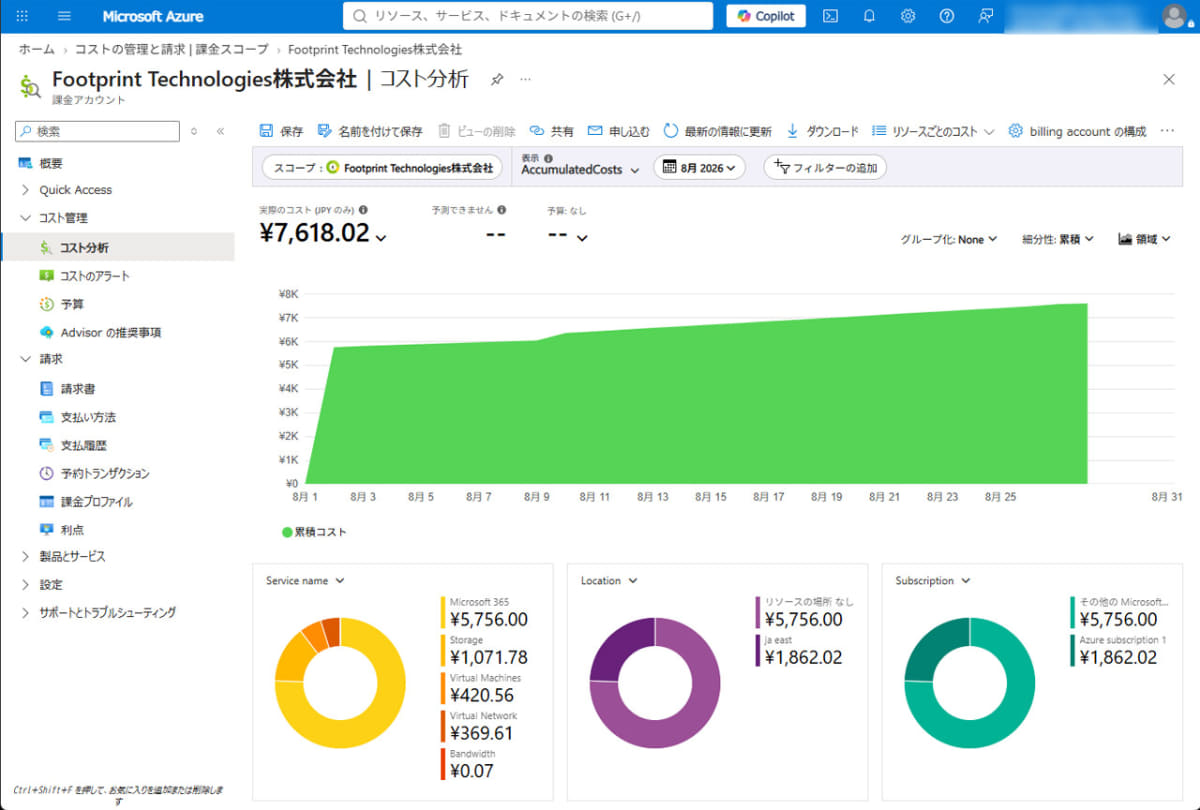This screenshot has height=810, width=1200.
Task: Close the cost analysis blade
Action: 1169,79
